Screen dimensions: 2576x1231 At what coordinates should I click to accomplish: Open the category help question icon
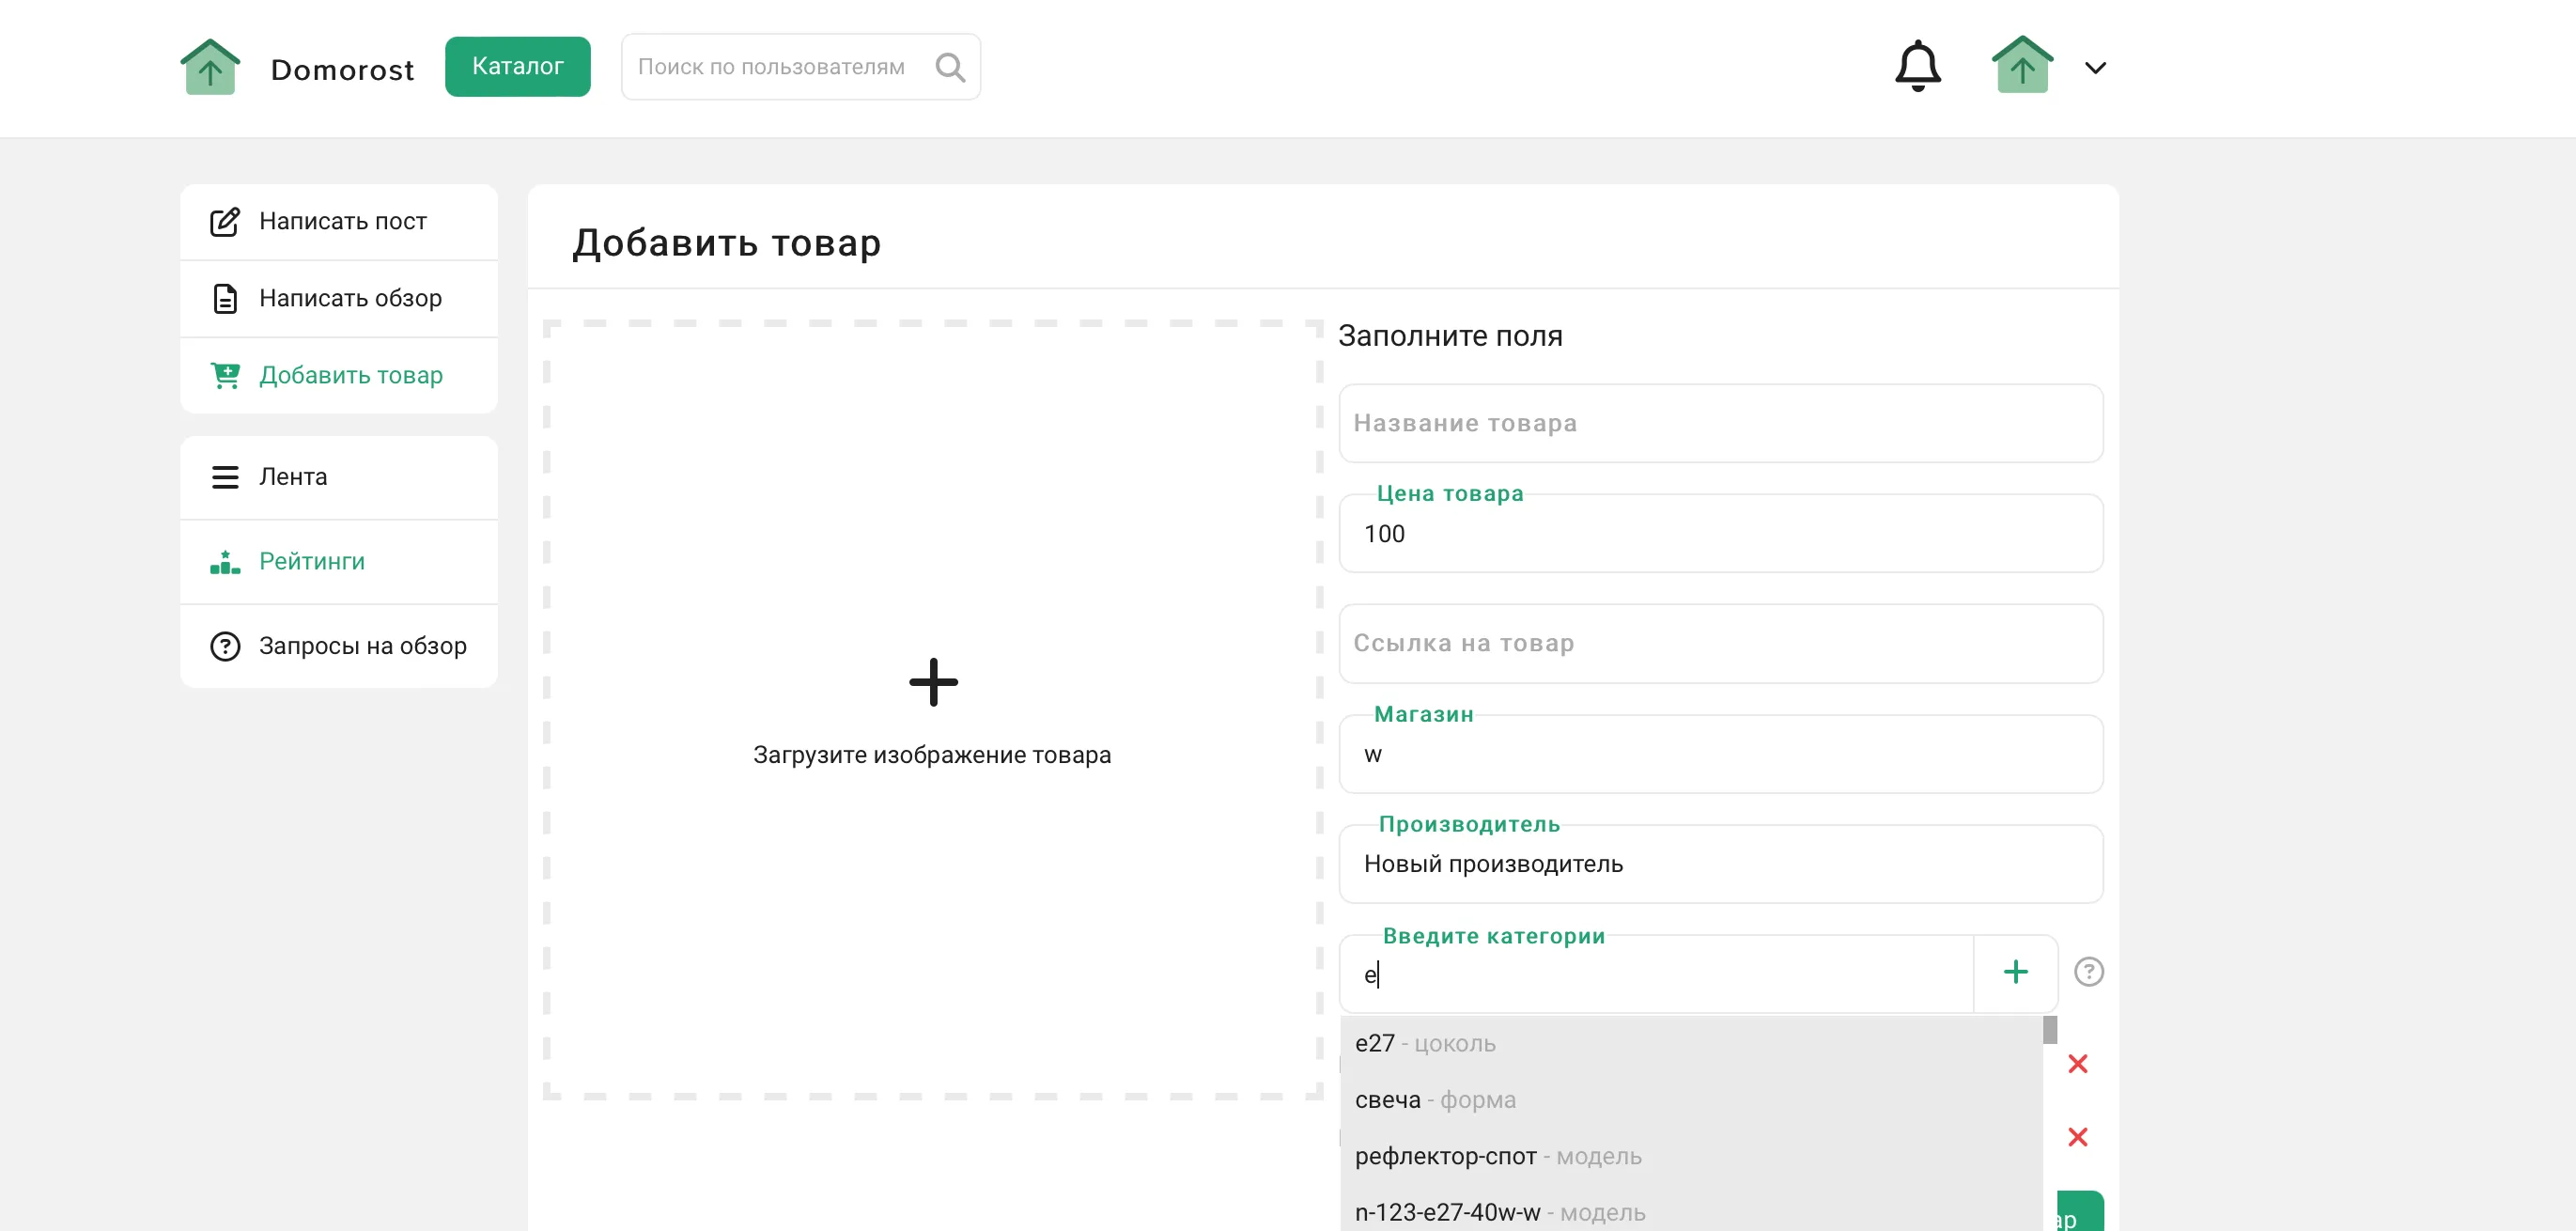tap(2088, 972)
